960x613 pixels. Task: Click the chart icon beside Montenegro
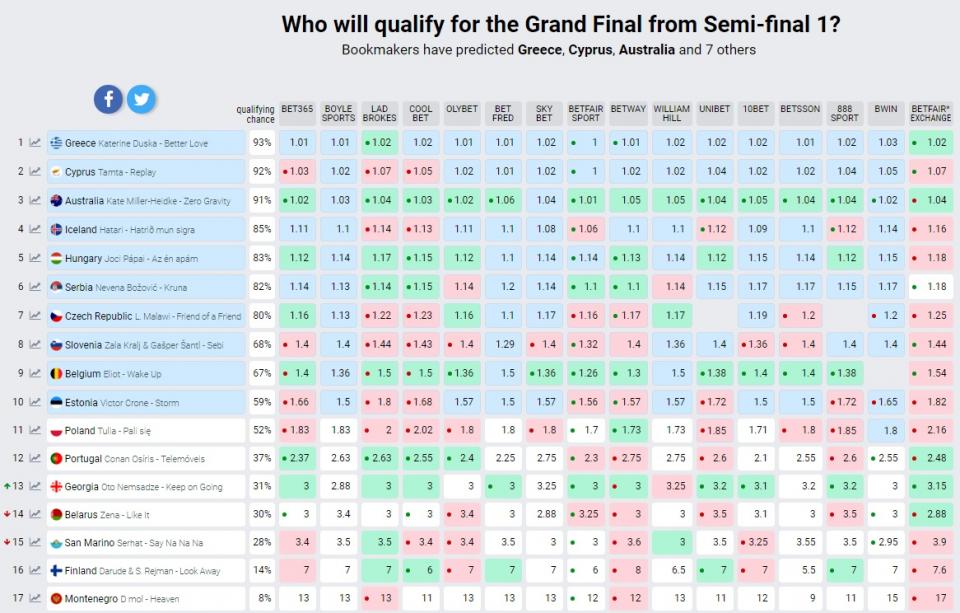(x=35, y=598)
